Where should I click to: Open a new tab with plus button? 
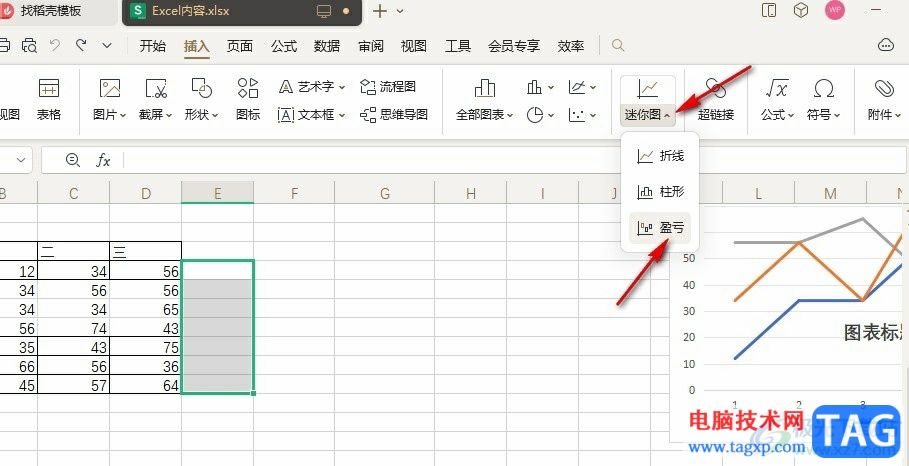[379, 11]
